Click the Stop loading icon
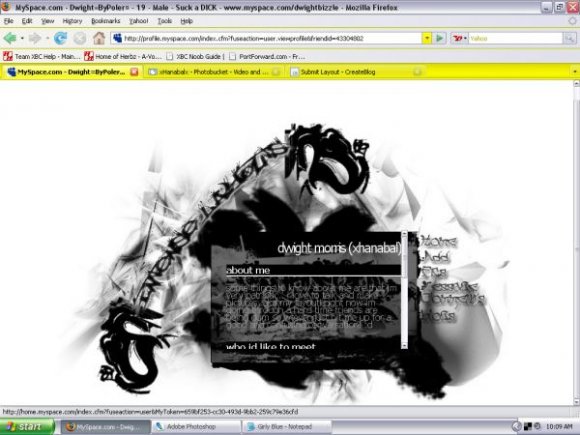This screenshot has width=580, height=435. [x=80, y=38]
